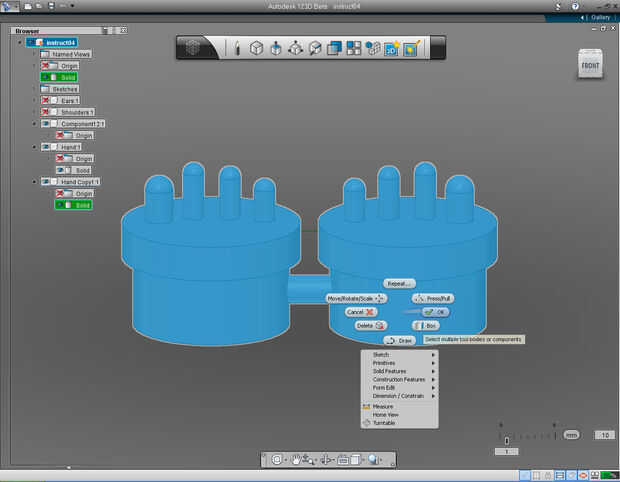
Task: Expand the Named Views folder
Action: 34,54
